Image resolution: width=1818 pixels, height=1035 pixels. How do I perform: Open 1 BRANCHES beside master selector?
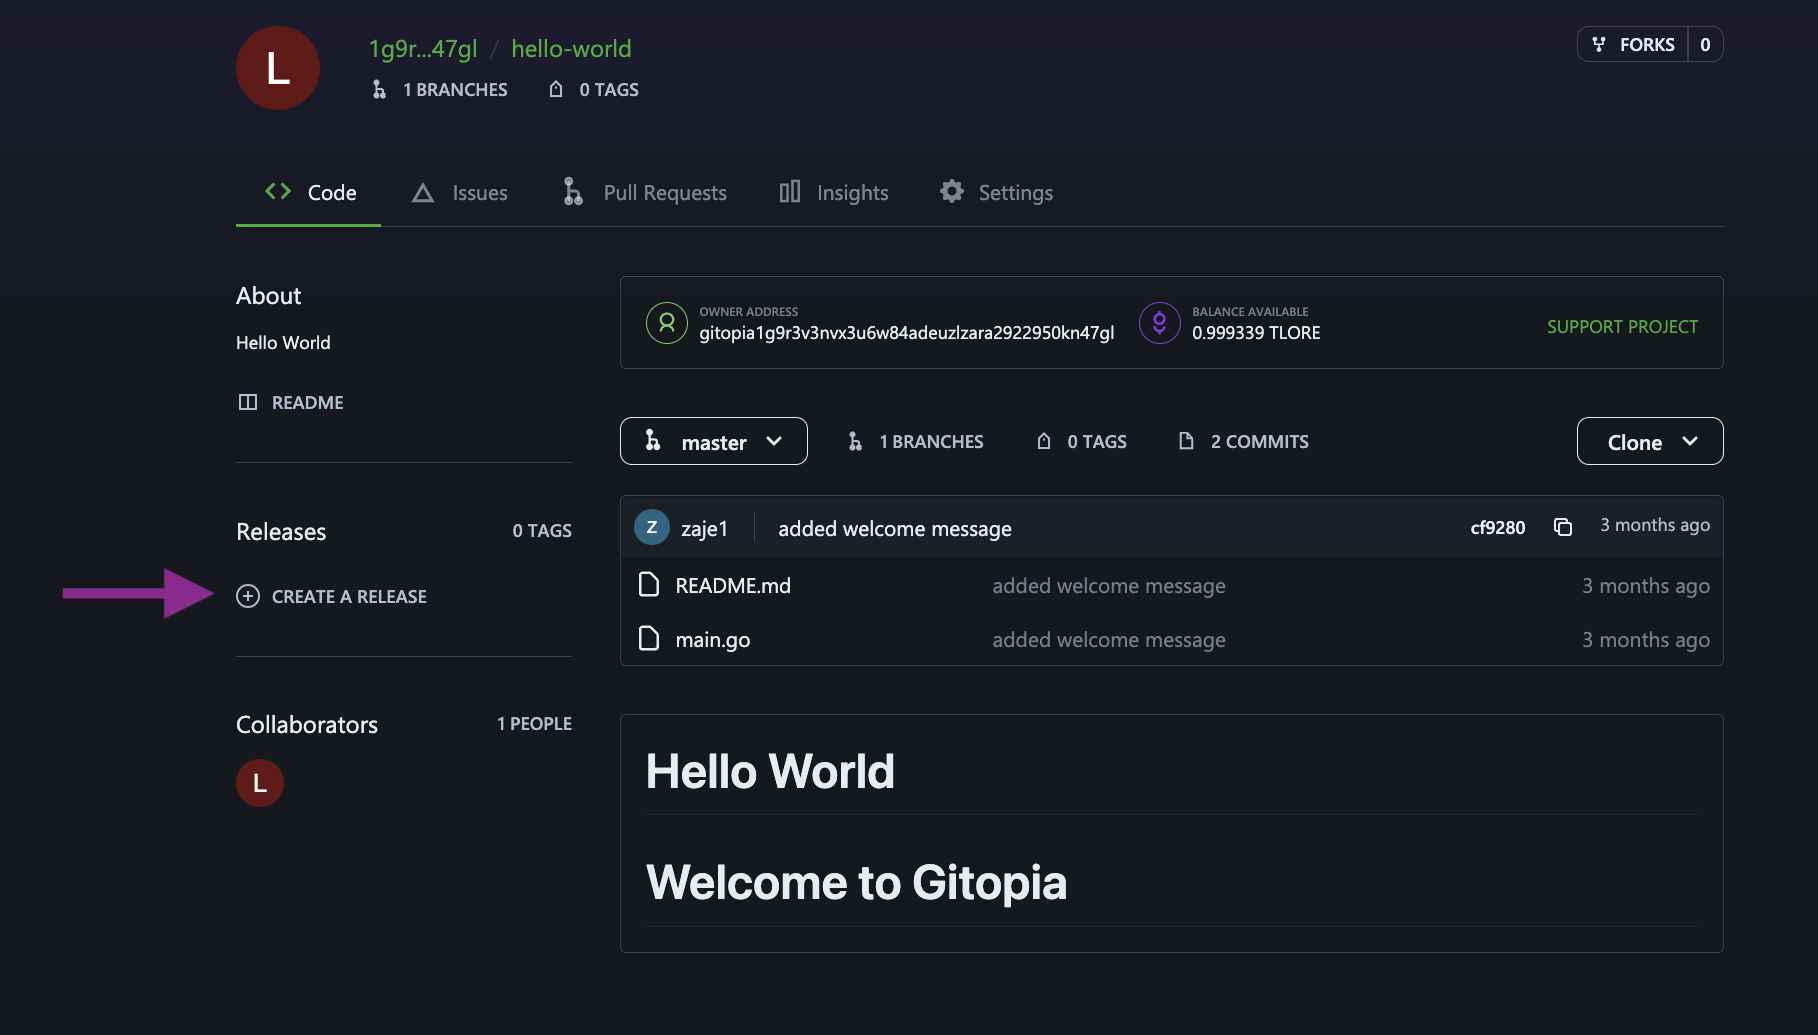coord(931,441)
